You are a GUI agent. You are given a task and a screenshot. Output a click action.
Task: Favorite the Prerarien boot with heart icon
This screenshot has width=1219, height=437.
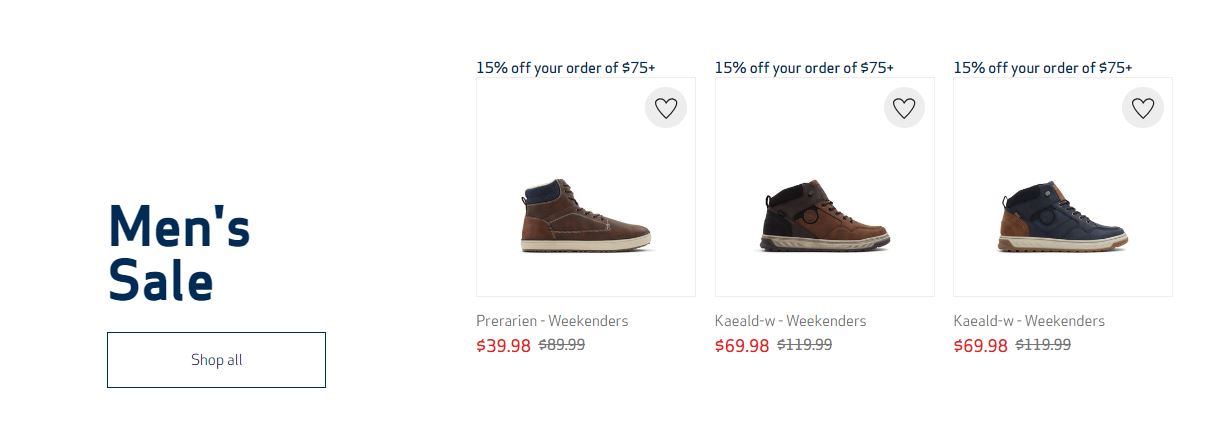(665, 107)
